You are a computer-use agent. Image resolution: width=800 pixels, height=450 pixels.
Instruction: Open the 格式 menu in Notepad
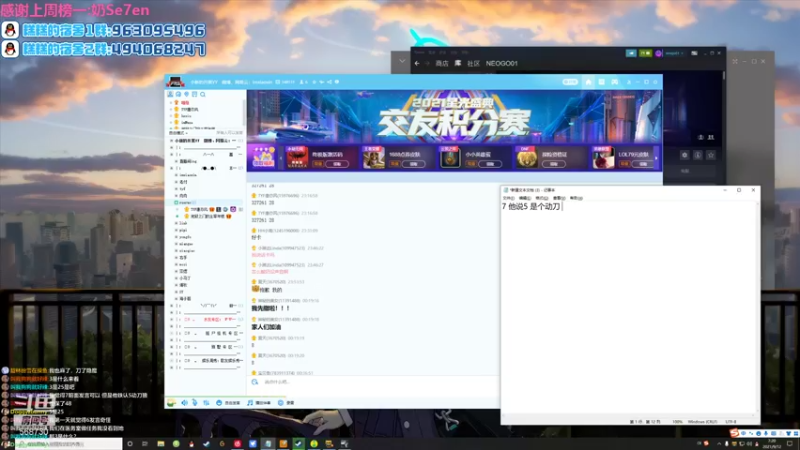pyautogui.click(x=542, y=198)
